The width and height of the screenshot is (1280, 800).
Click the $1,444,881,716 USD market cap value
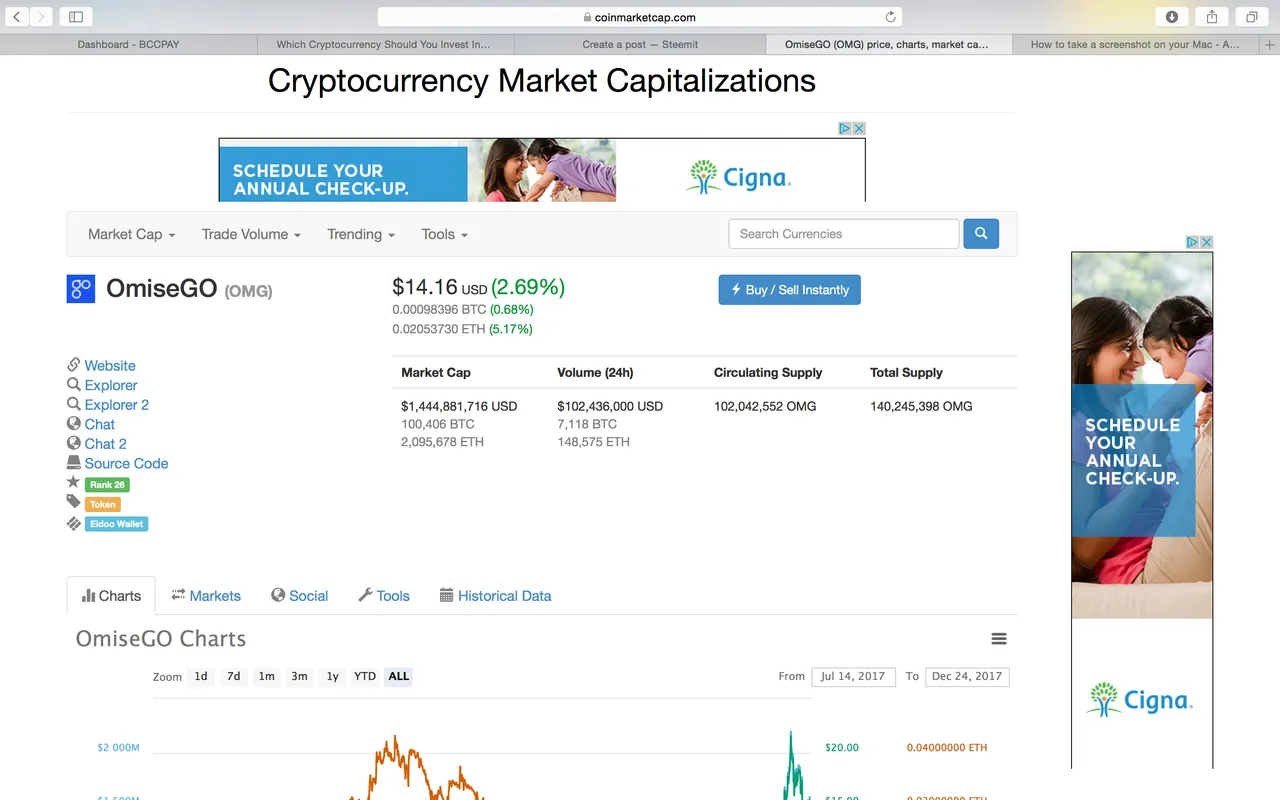tap(459, 407)
